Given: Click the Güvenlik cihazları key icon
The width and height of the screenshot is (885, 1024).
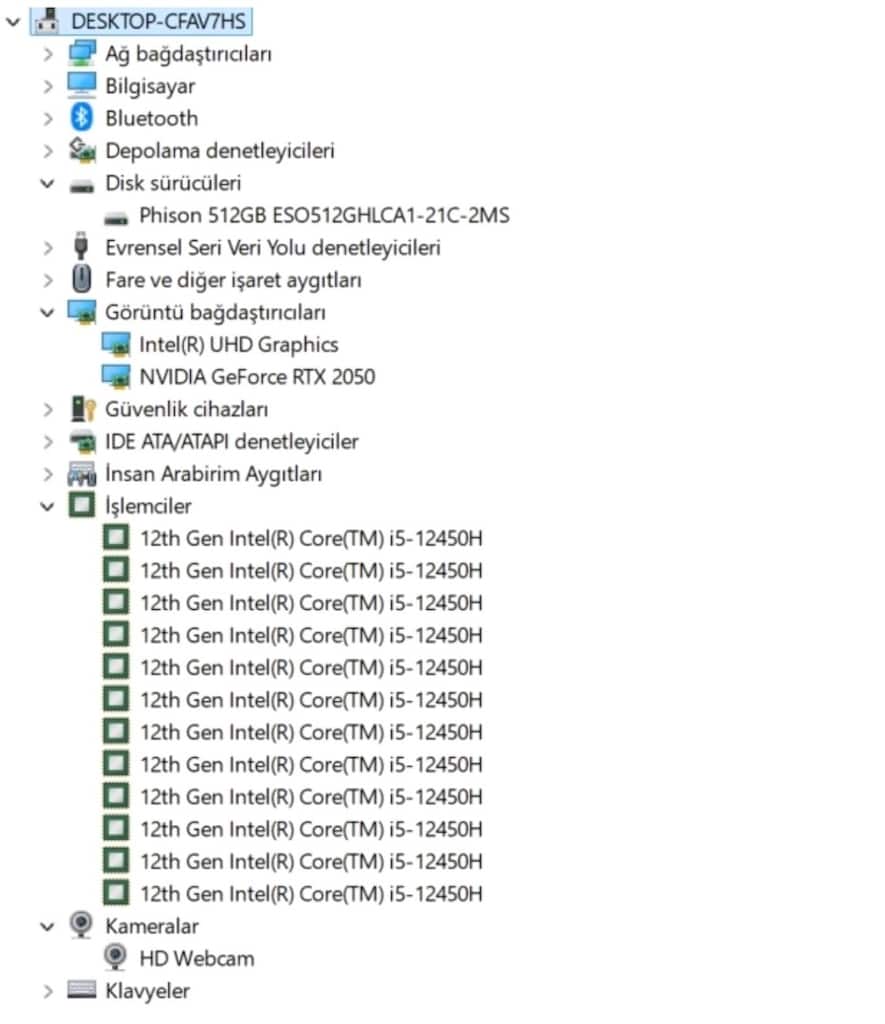Looking at the screenshot, I should point(82,409).
